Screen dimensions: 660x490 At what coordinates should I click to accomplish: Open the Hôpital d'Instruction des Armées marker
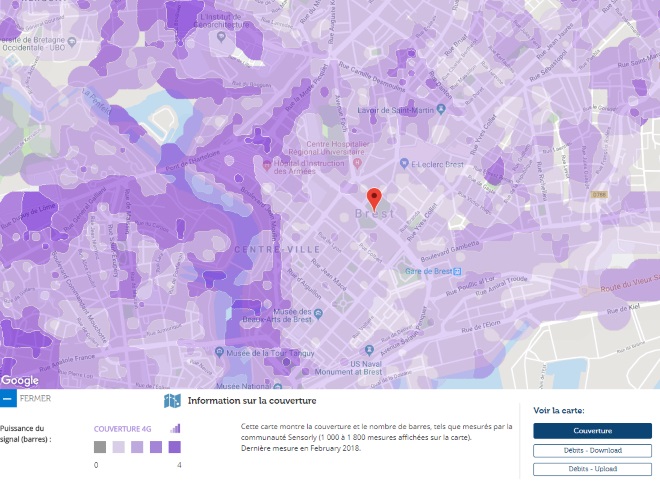tap(266, 163)
